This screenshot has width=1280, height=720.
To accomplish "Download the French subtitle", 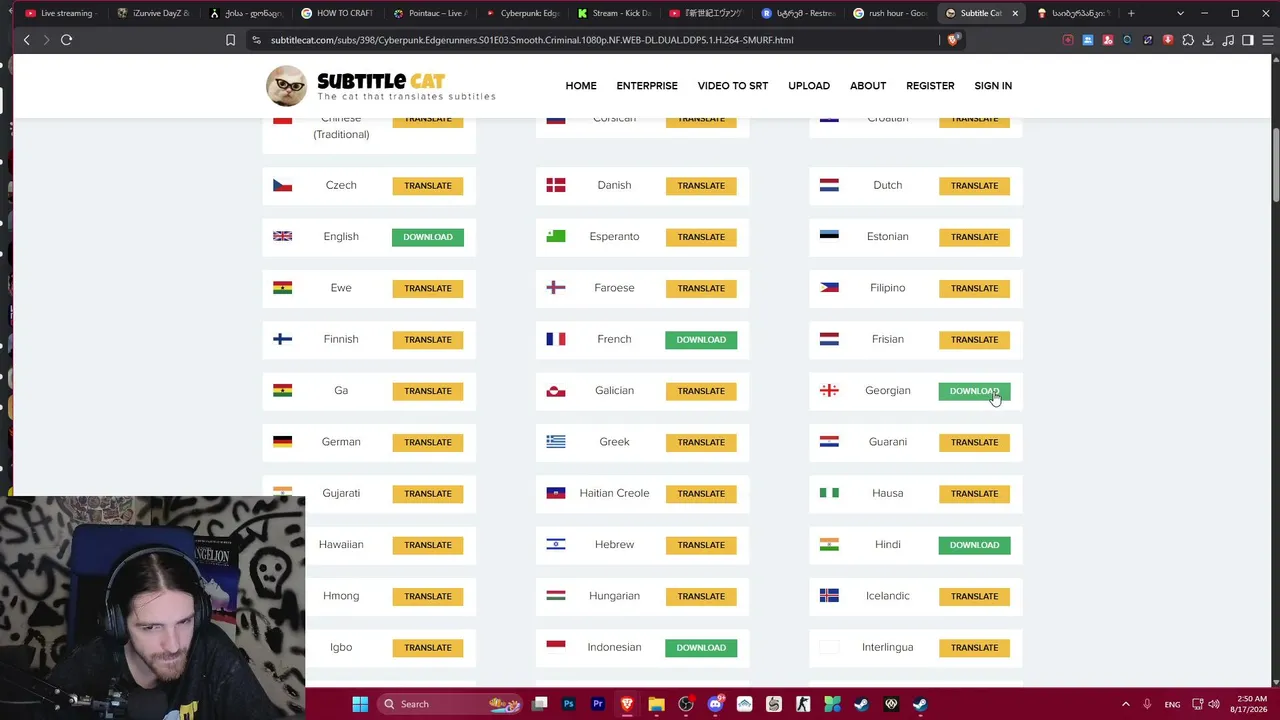I will (x=701, y=340).
